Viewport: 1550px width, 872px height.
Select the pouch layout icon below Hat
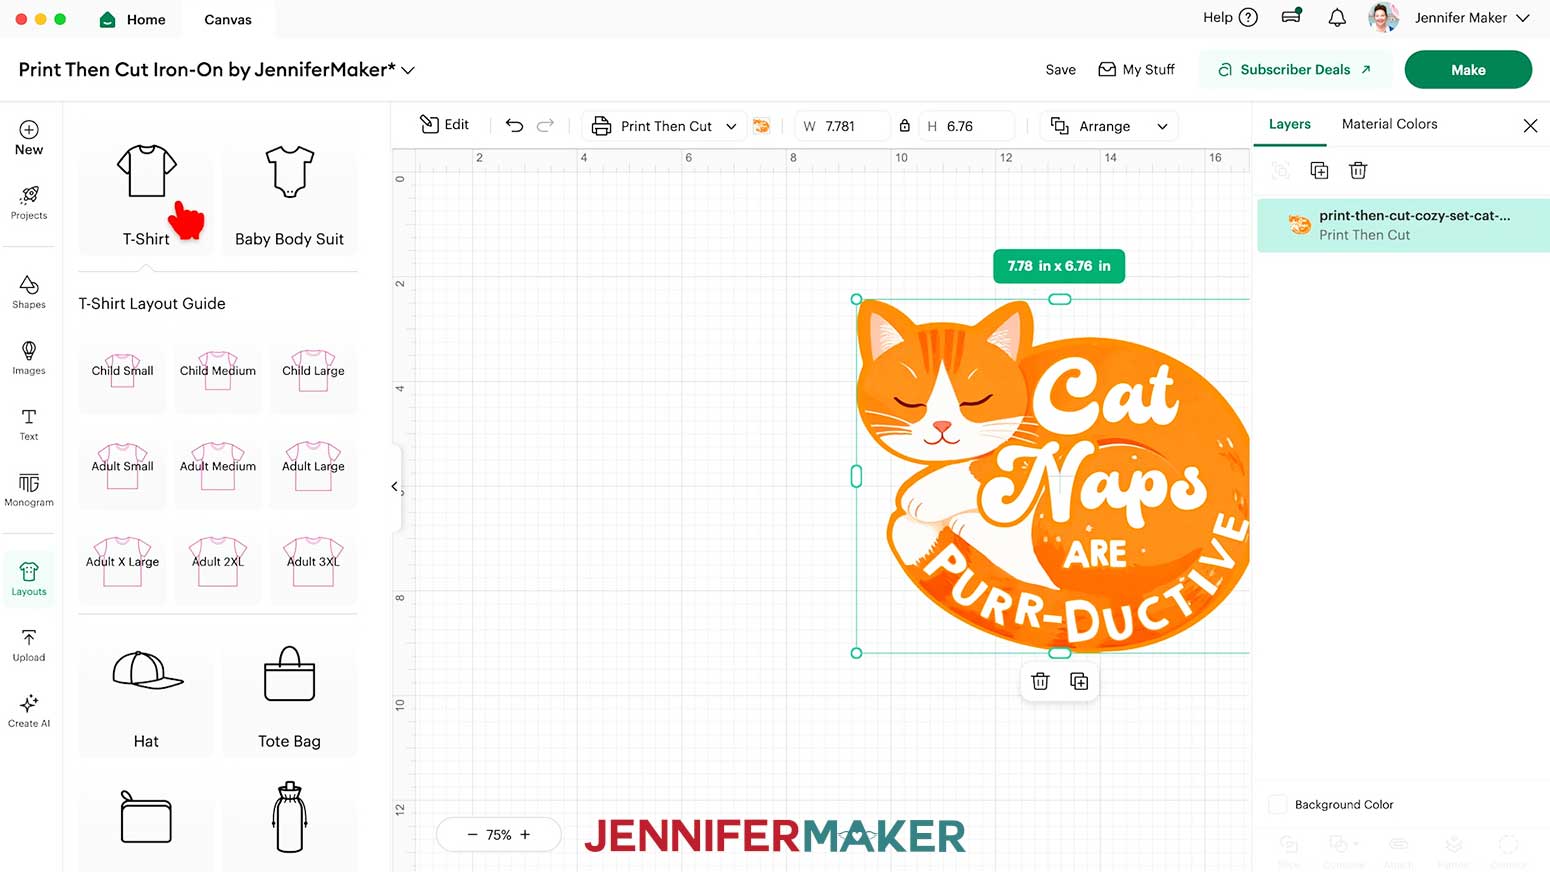[x=146, y=817]
